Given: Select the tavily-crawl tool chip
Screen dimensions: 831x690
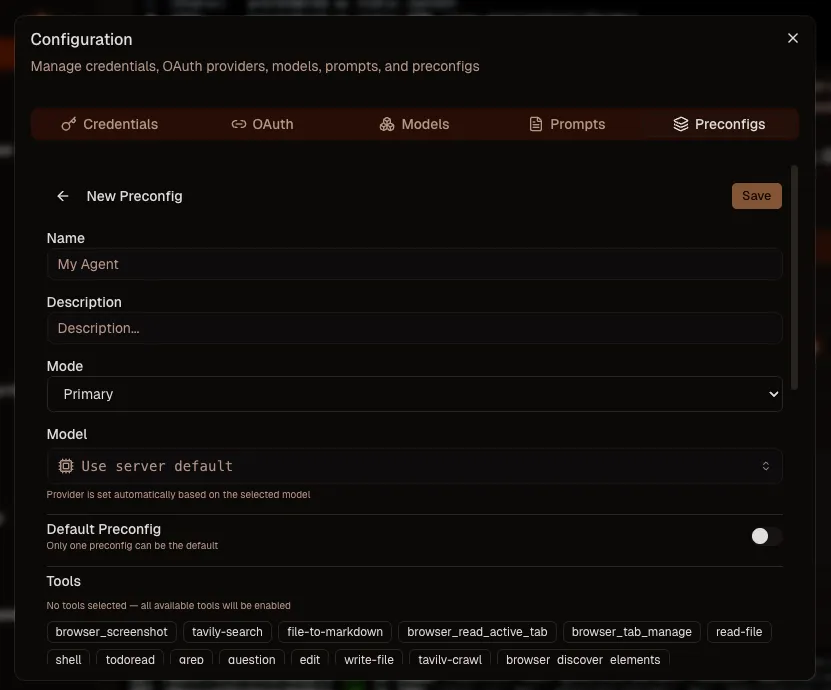Looking at the screenshot, I should coord(450,659).
